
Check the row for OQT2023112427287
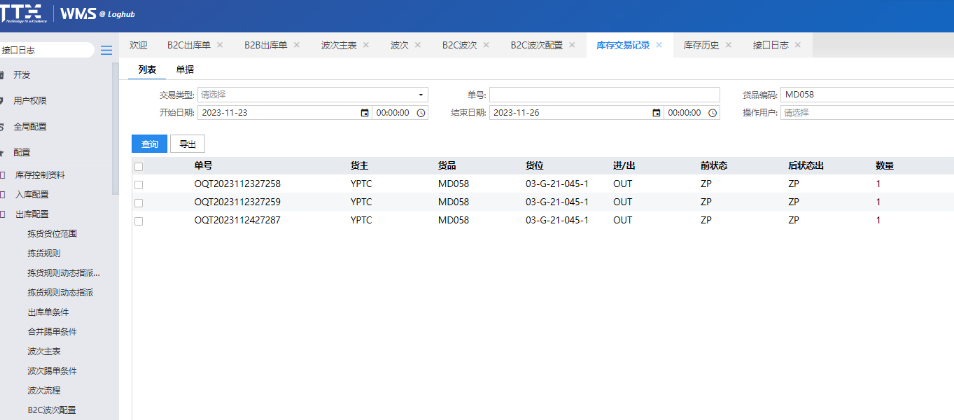[139, 220]
